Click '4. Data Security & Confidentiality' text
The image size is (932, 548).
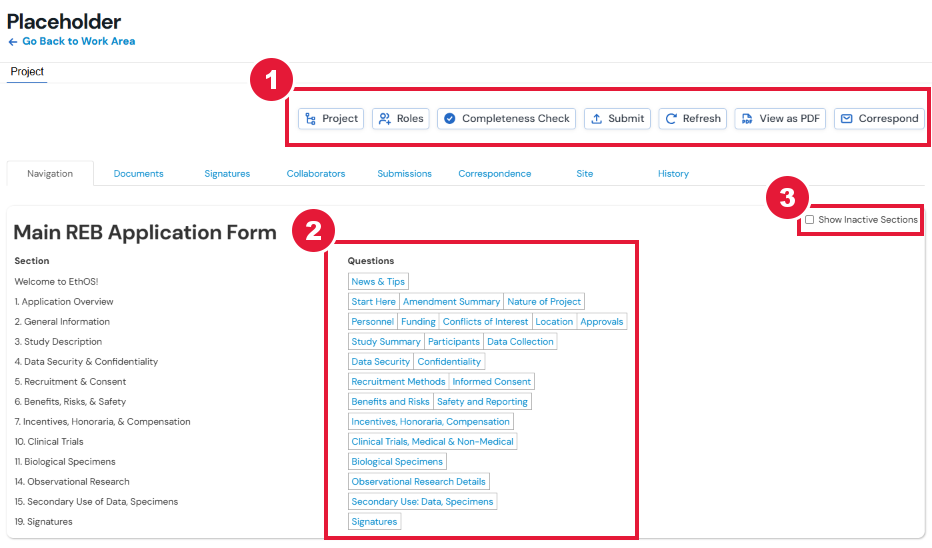pos(86,362)
